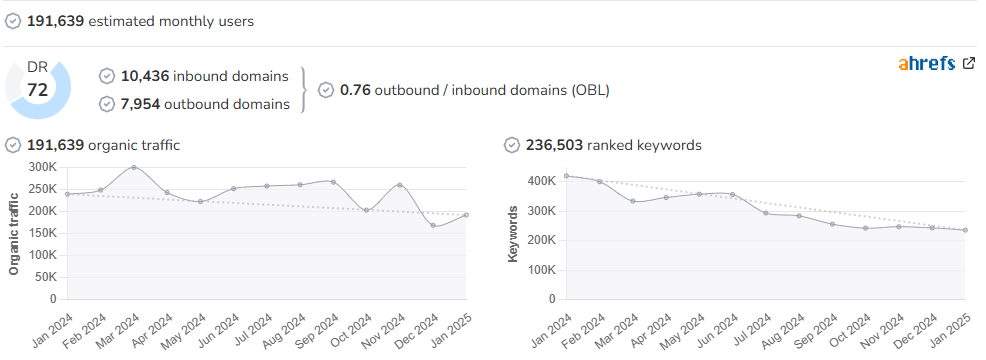Select Nov 2024 point on organic traffic chart
The width and height of the screenshot is (986, 360).
coord(400,185)
